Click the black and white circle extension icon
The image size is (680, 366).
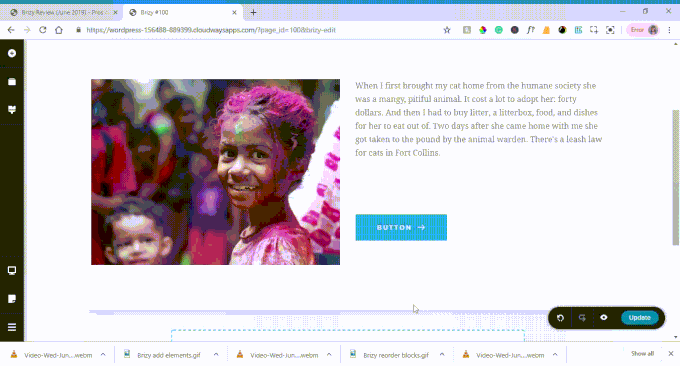[562, 30]
